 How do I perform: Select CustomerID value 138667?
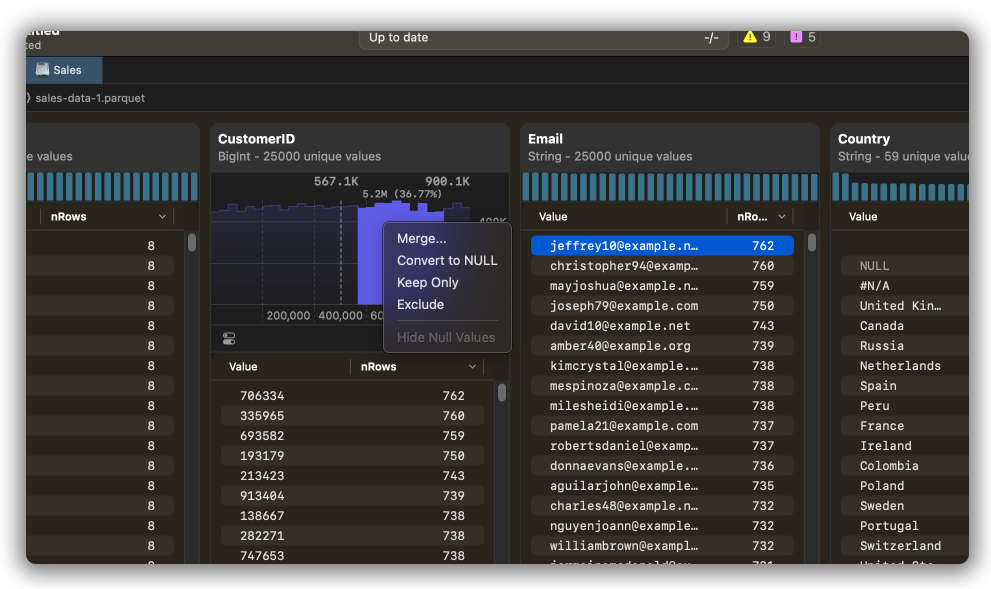click(352, 516)
